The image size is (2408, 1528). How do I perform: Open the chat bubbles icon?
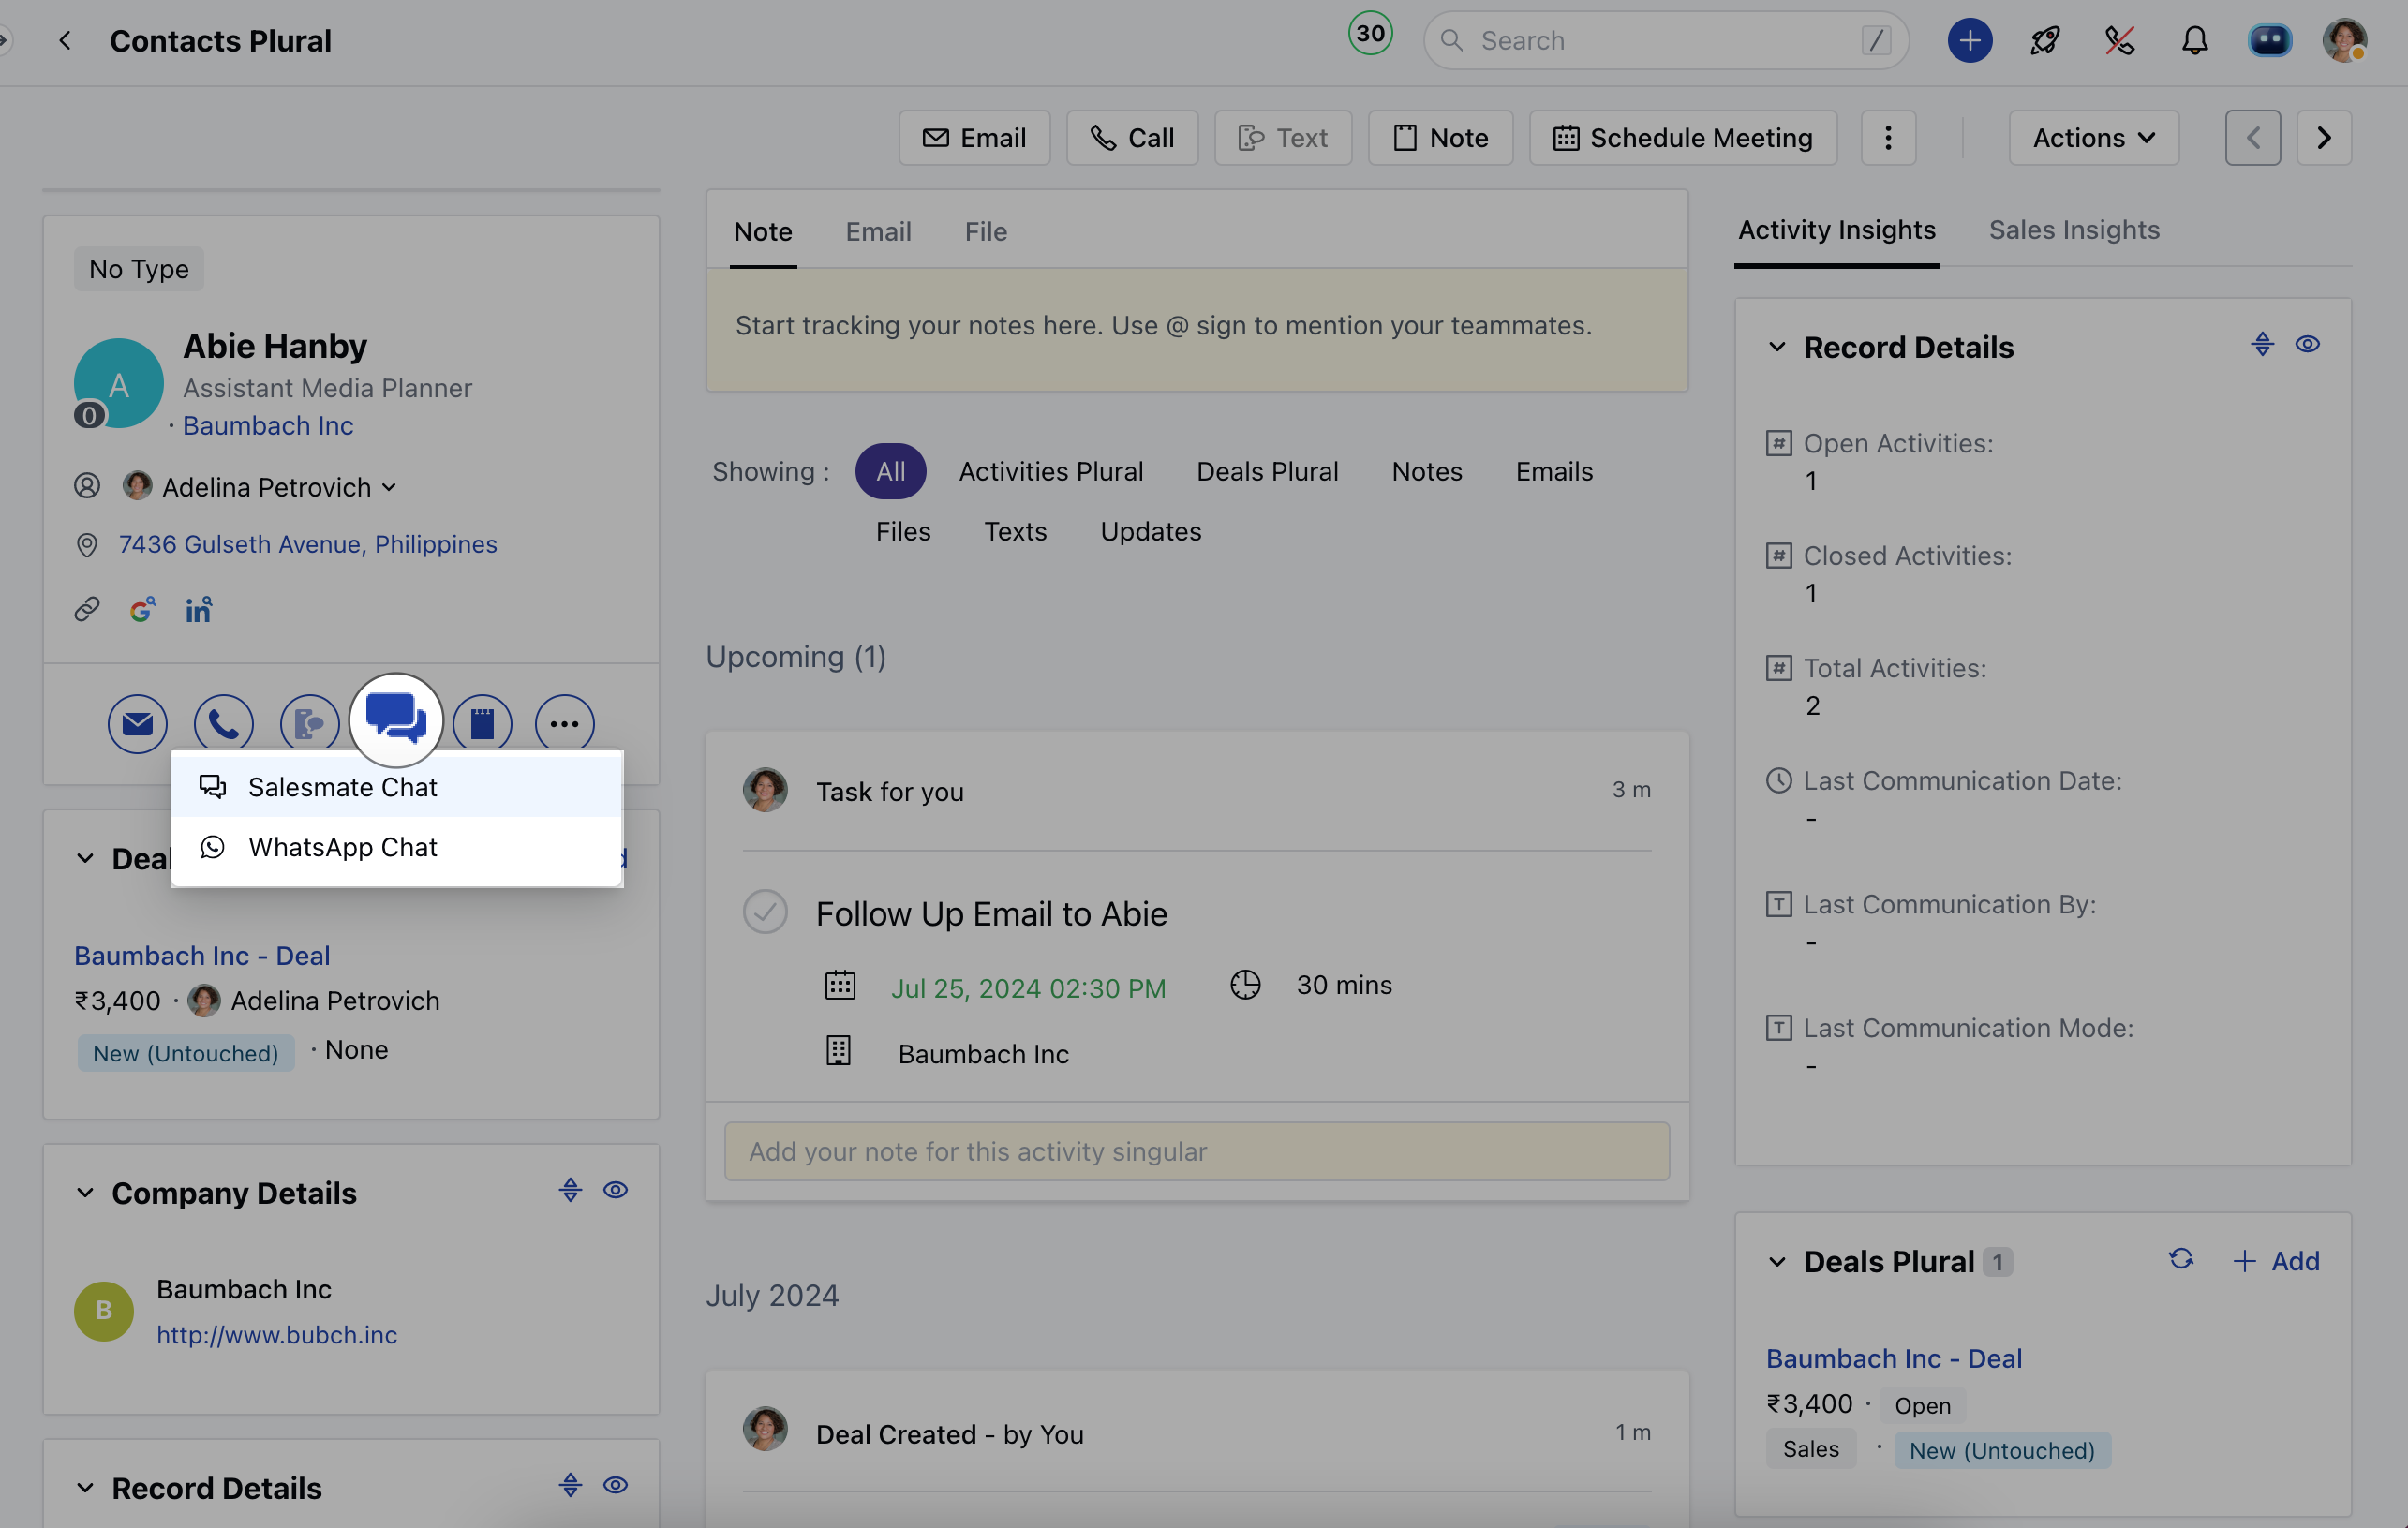[x=395, y=718]
